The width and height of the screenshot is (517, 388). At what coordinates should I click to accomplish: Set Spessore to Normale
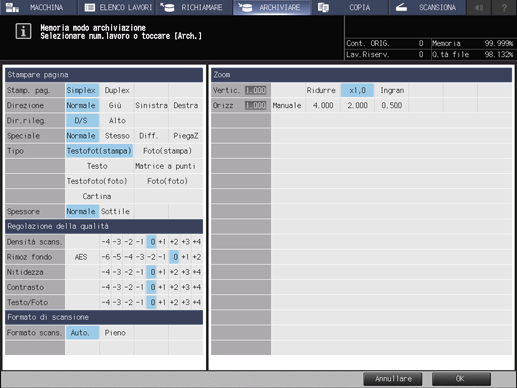click(82, 211)
